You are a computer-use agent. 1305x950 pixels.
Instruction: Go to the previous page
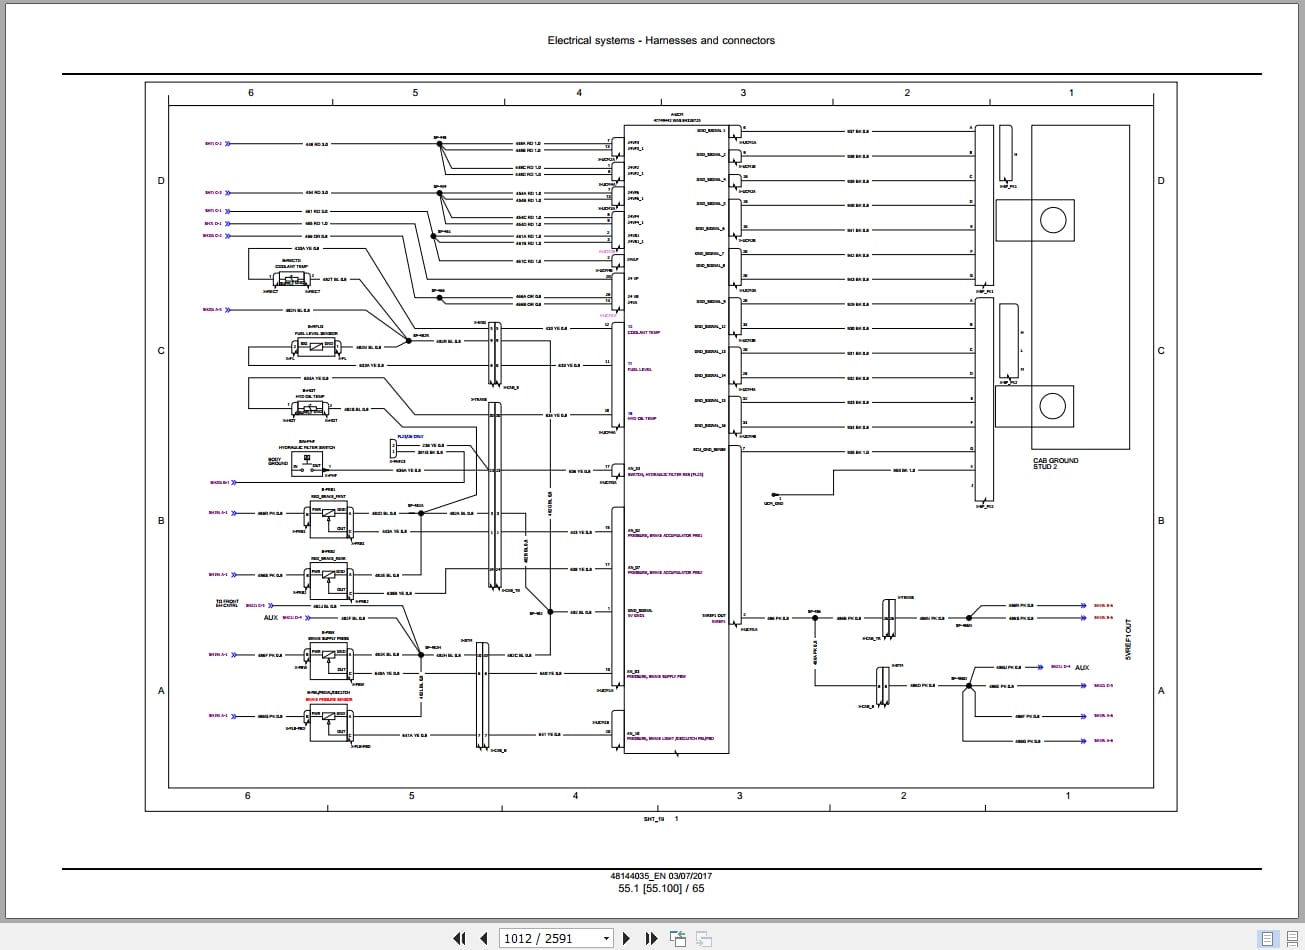point(484,938)
